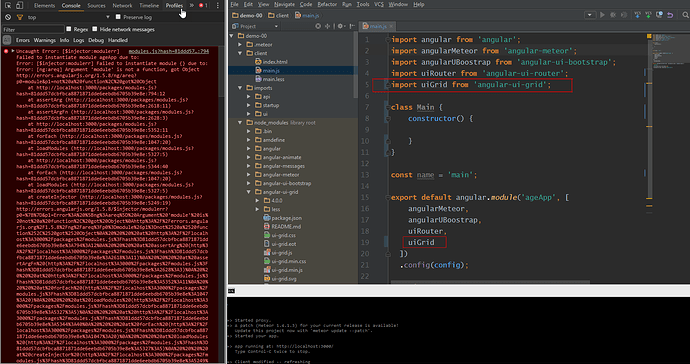
Task: Open modules.js source link in console error
Action: [x=169, y=51]
